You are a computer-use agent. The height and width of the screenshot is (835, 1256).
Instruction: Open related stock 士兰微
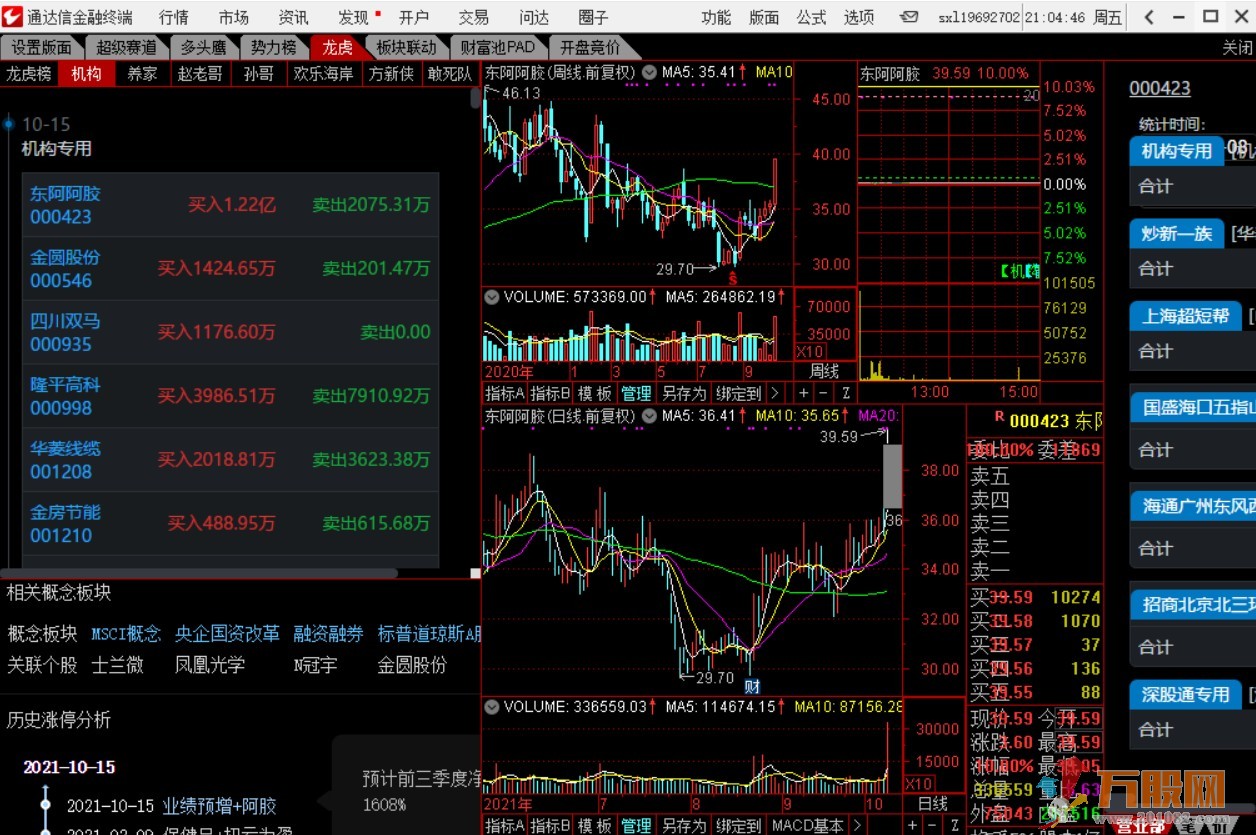pyautogui.click(x=117, y=664)
